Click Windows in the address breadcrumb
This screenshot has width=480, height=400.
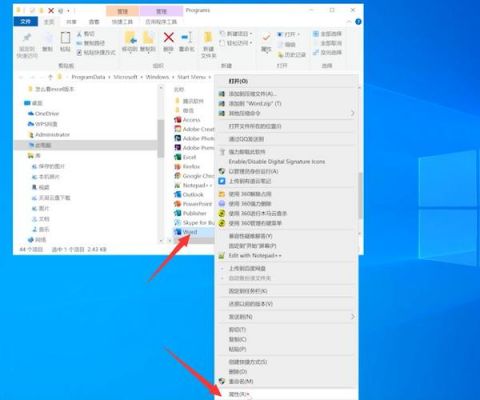click(x=157, y=77)
